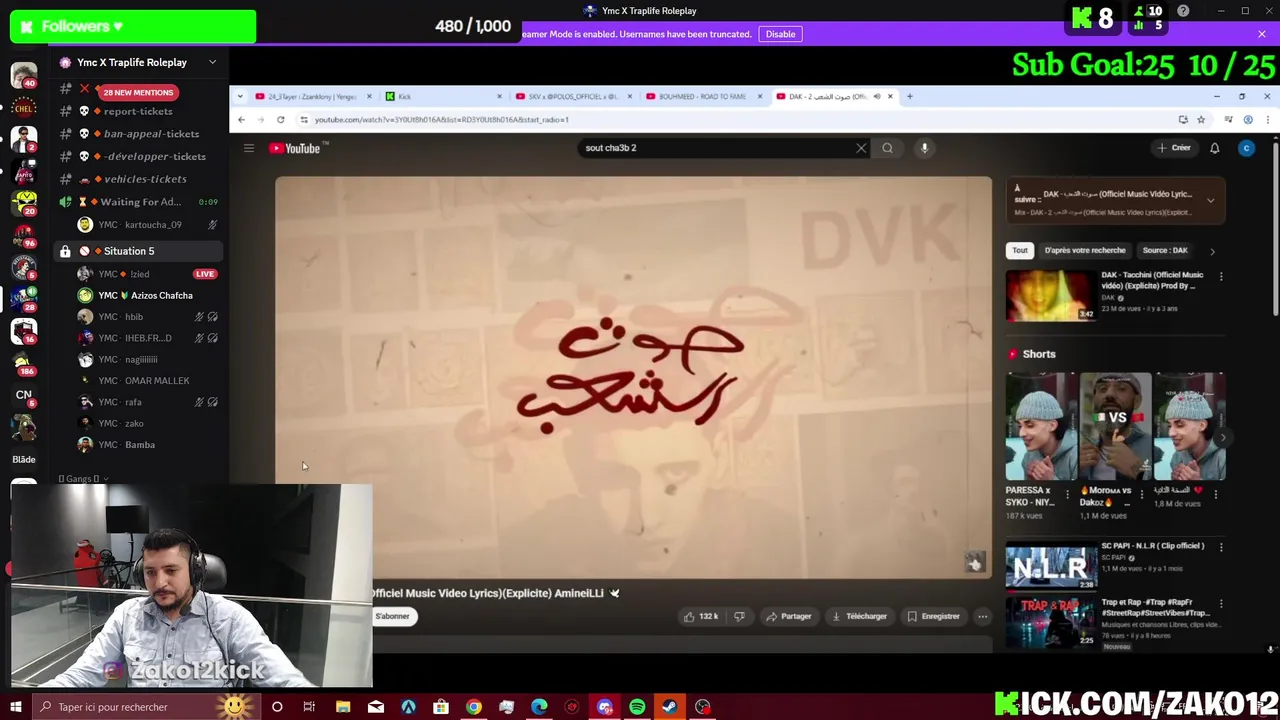Open Google Chrome from the taskbar
Image resolution: width=1280 pixels, height=720 pixels.
(473, 707)
